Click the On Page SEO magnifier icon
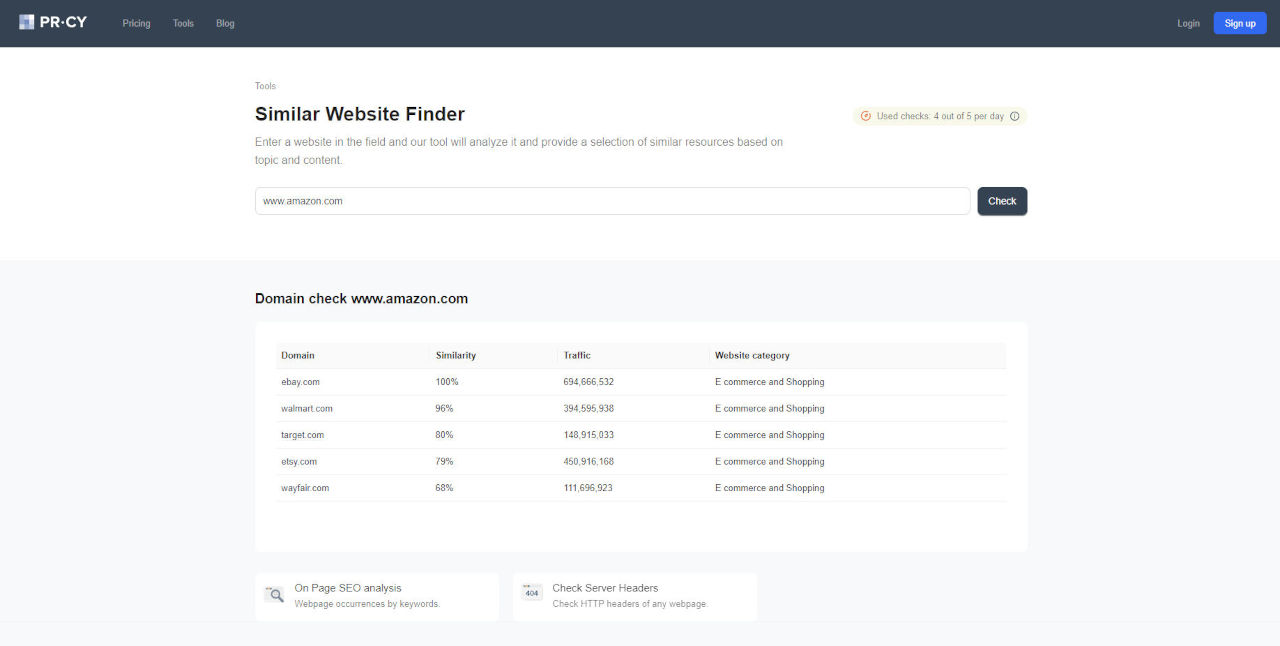This screenshot has height=646, width=1280. (x=274, y=594)
